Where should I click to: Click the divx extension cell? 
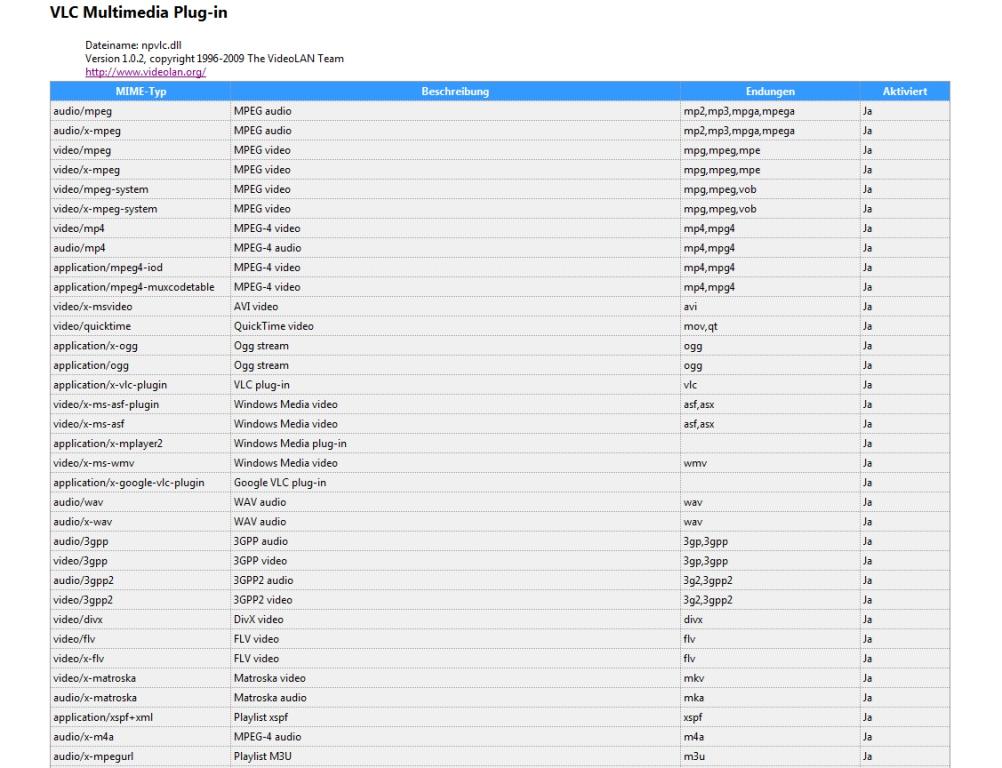[770, 620]
